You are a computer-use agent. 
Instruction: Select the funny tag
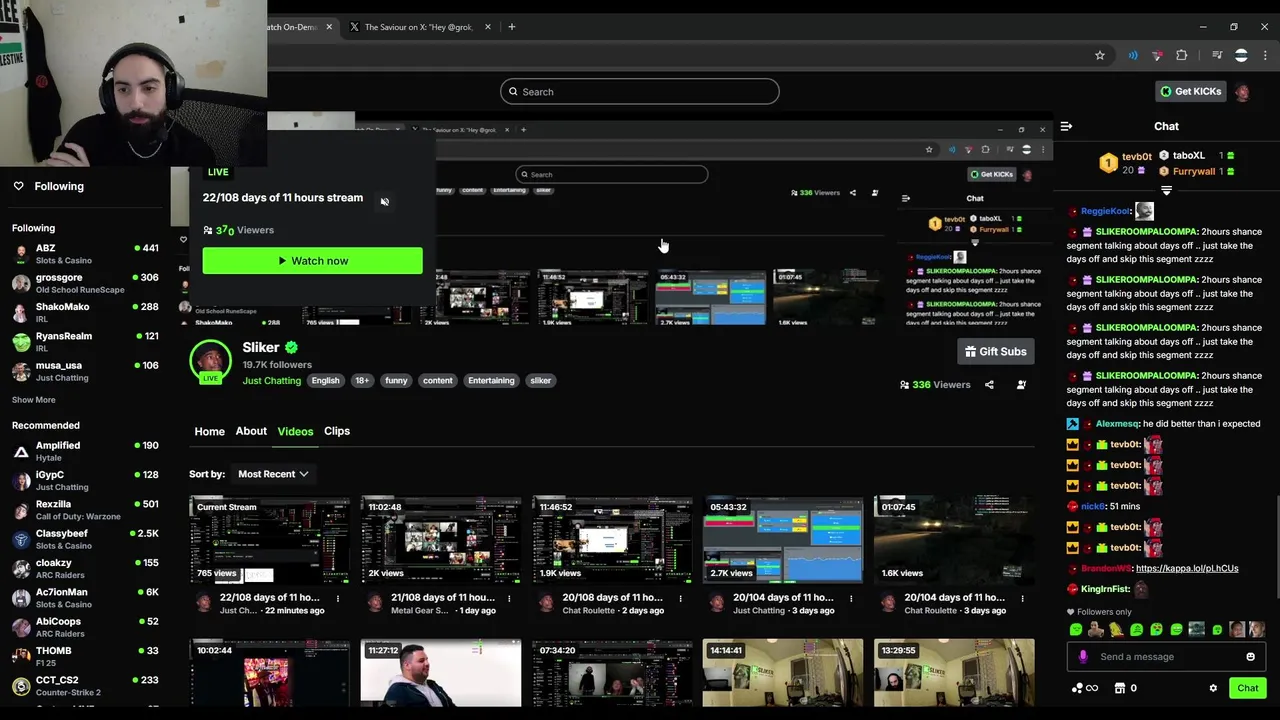(396, 381)
